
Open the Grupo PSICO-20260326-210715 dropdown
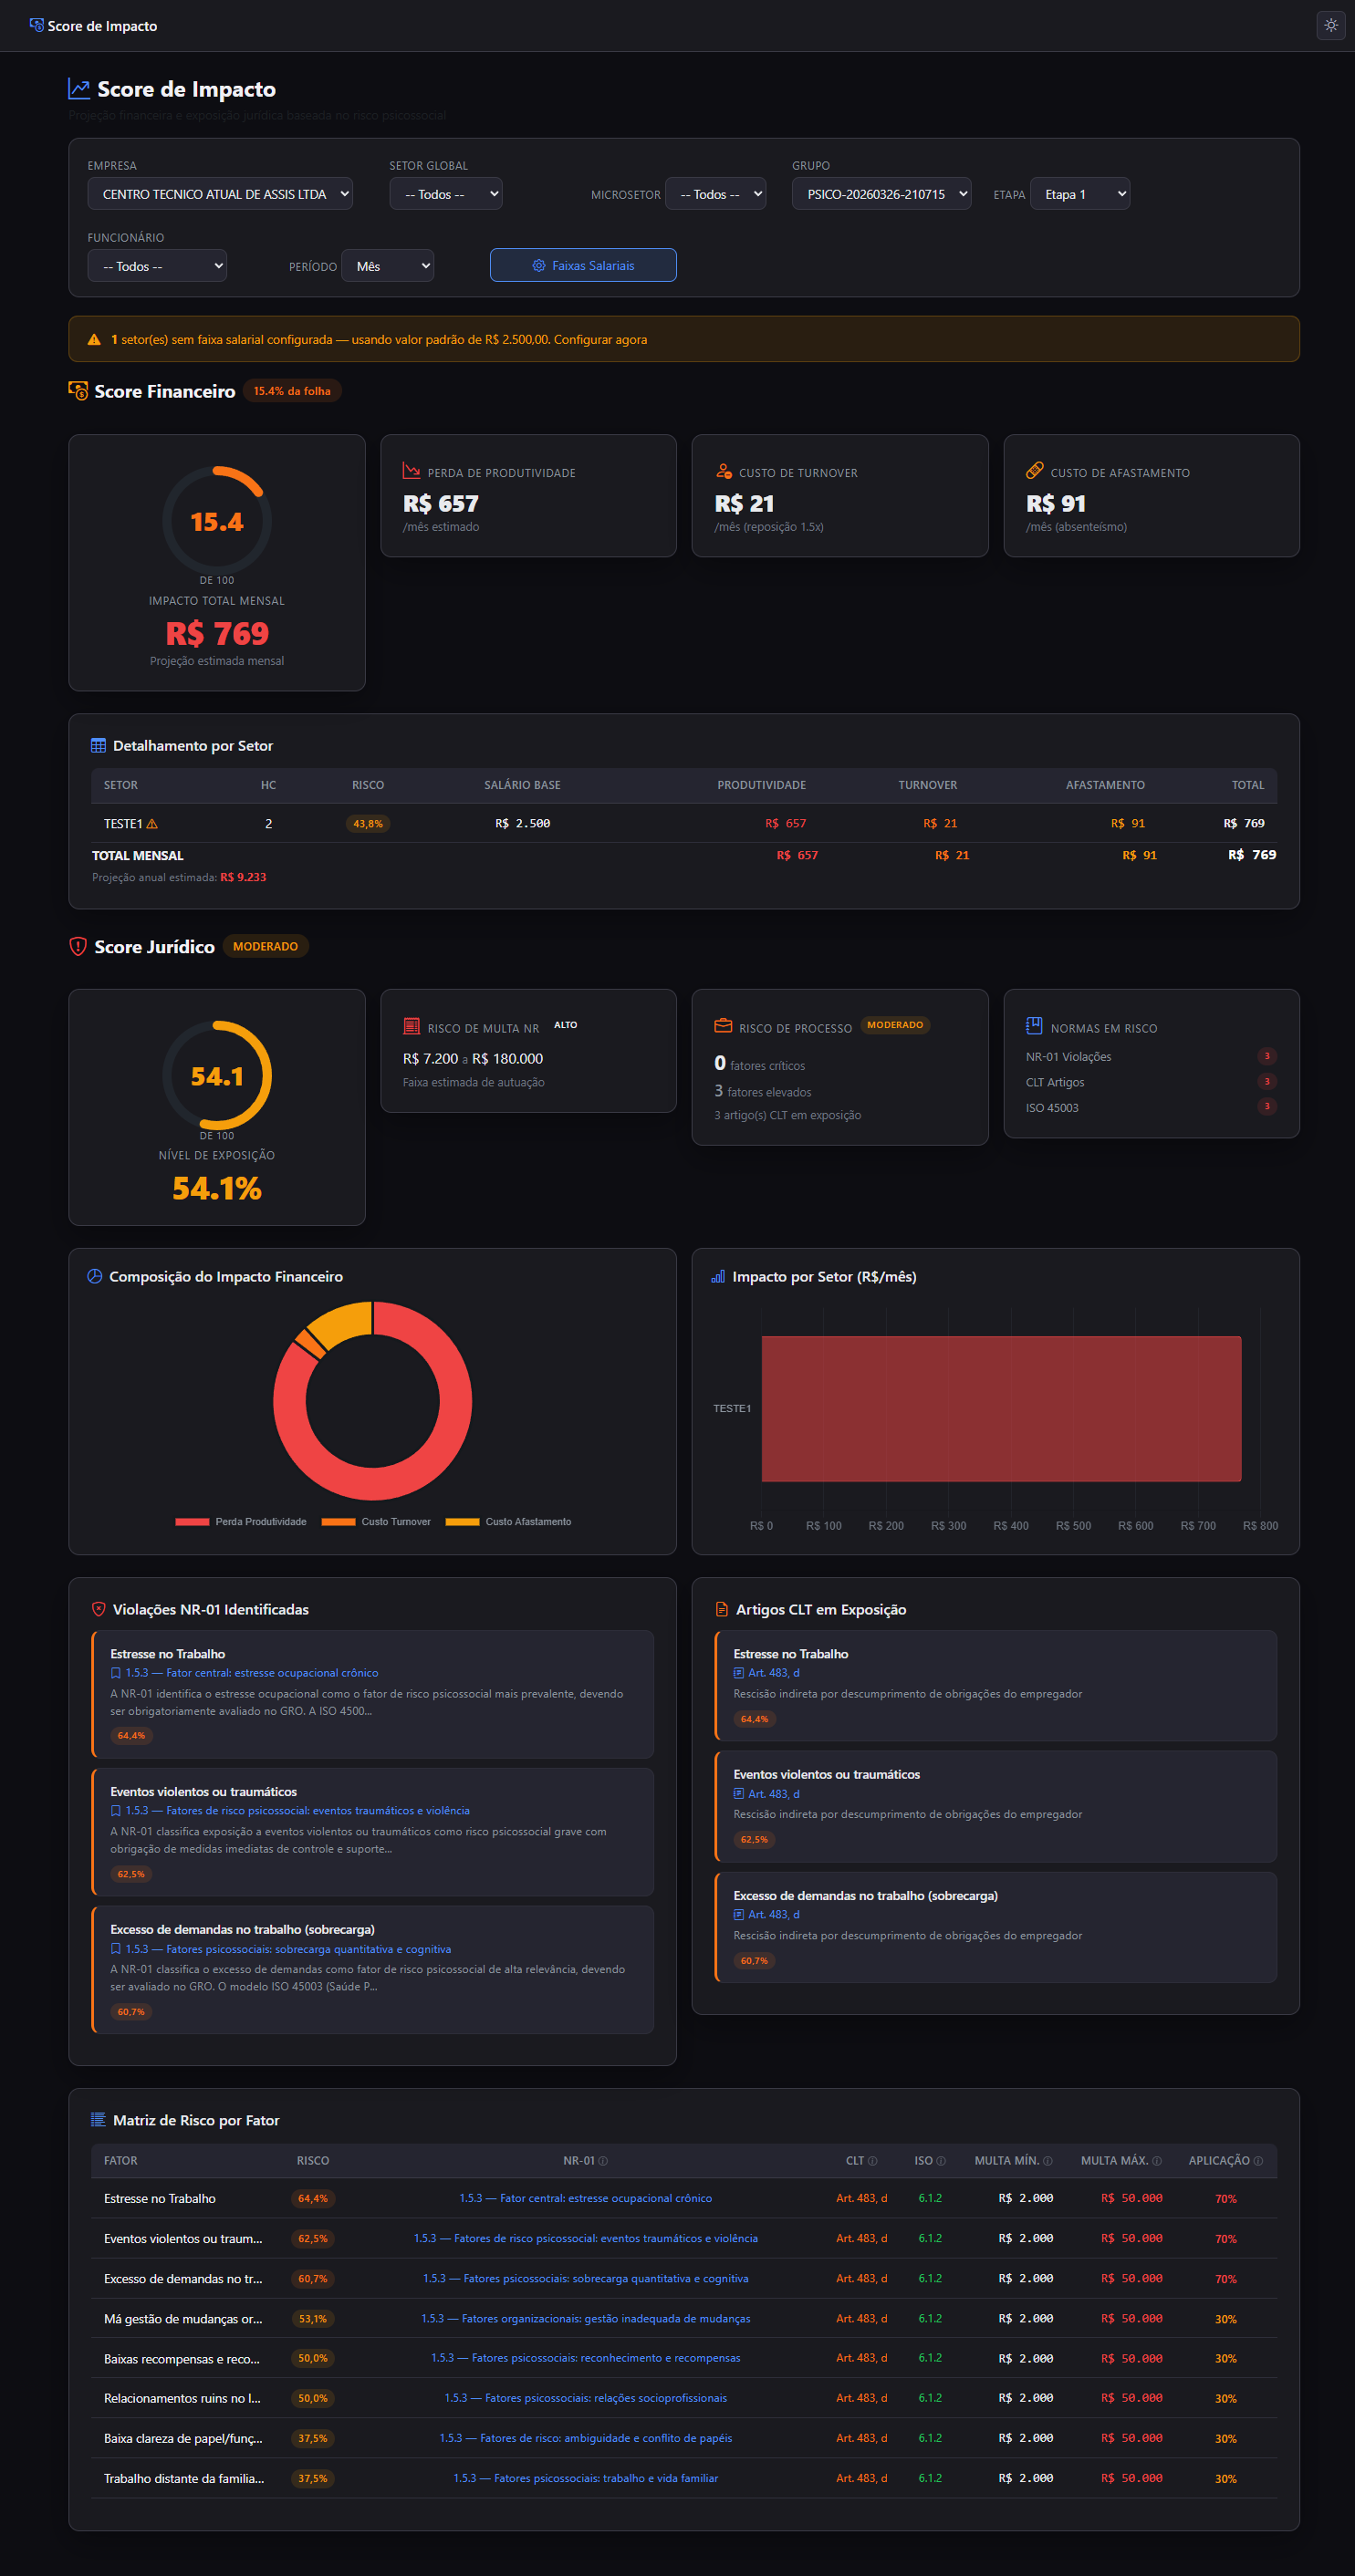pyautogui.click(x=881, y=194)
